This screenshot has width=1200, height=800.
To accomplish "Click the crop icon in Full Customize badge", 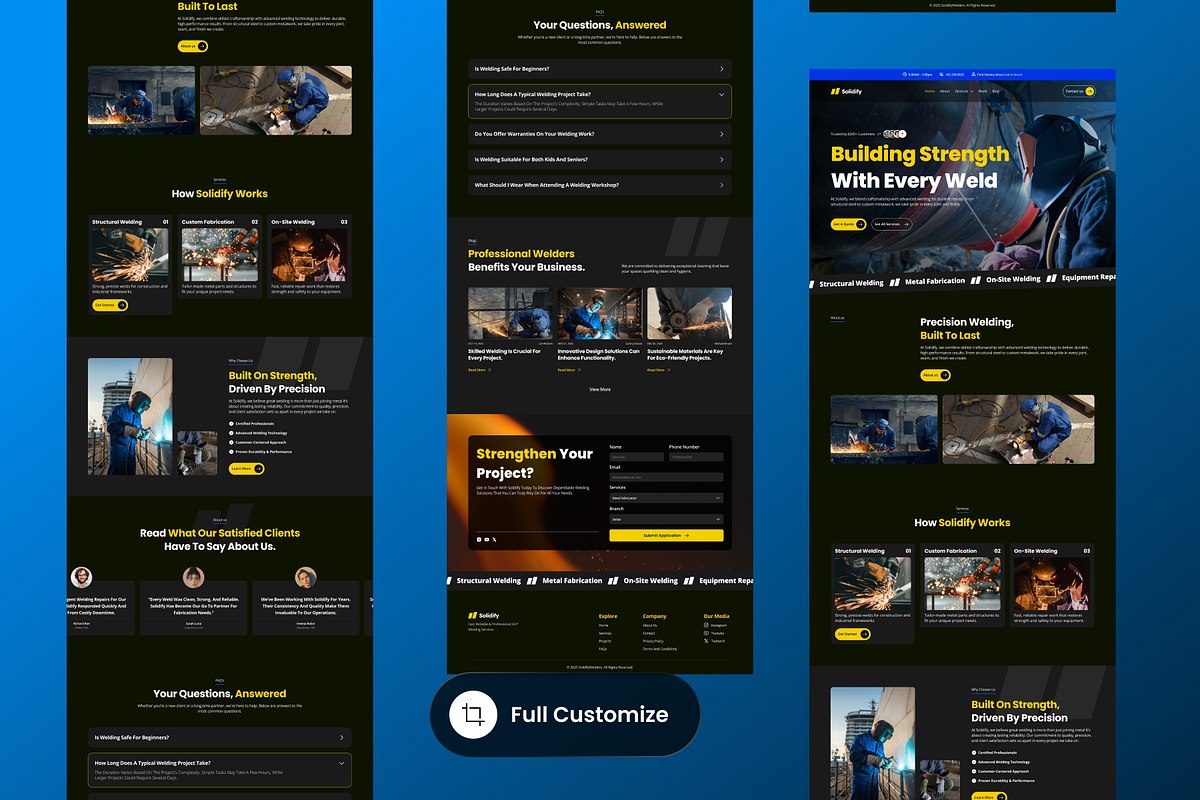I will tap(474, 714).
